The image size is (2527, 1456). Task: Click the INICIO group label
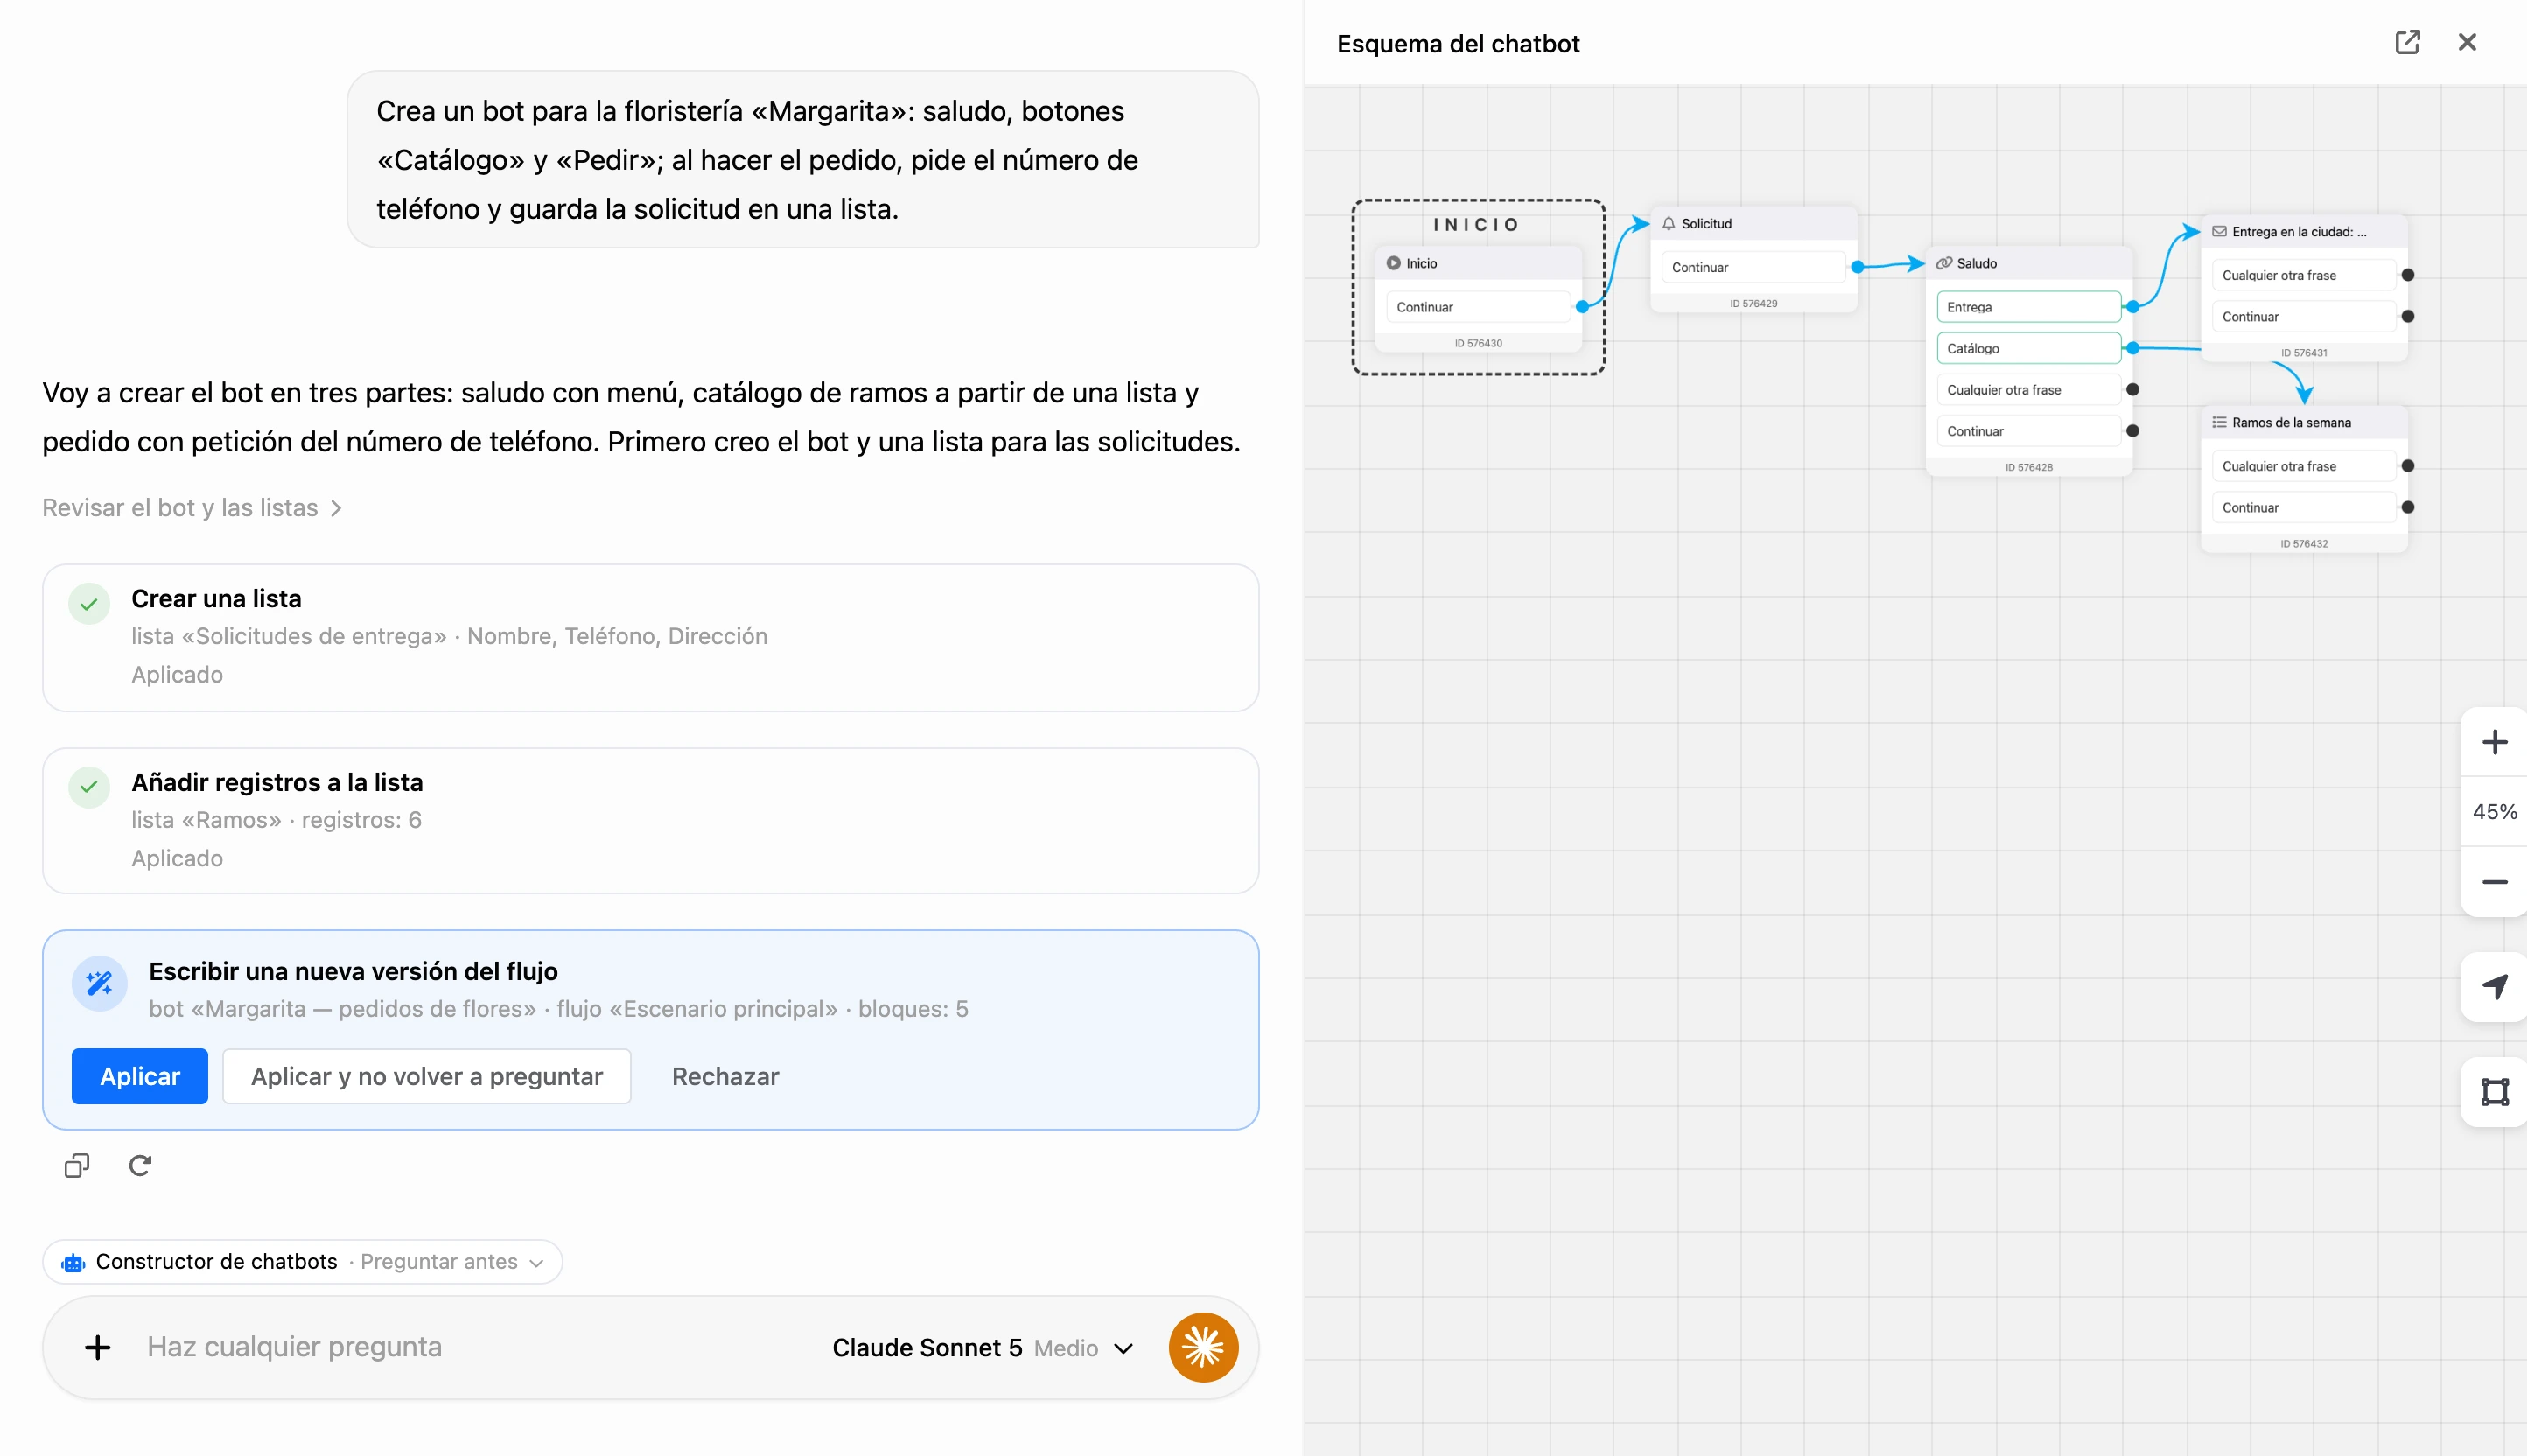1476,225
